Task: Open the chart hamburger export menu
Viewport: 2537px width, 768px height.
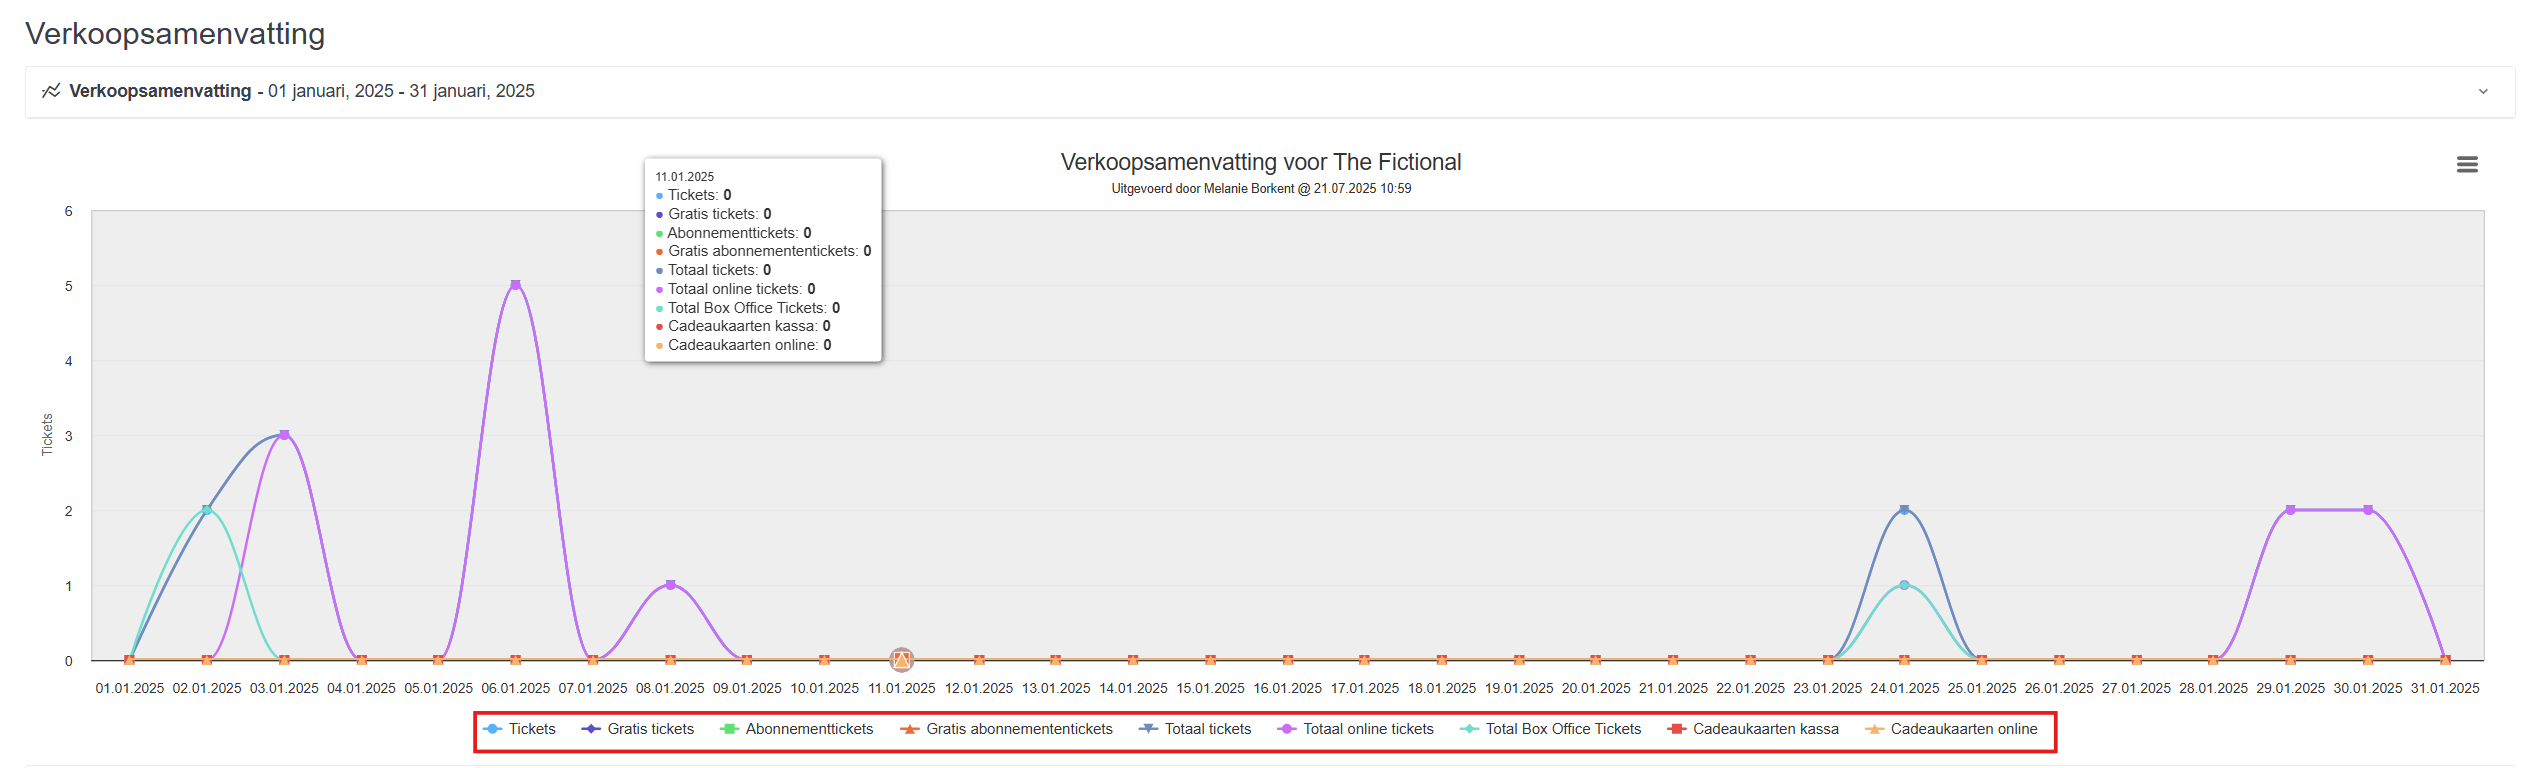Action: 2466,165
